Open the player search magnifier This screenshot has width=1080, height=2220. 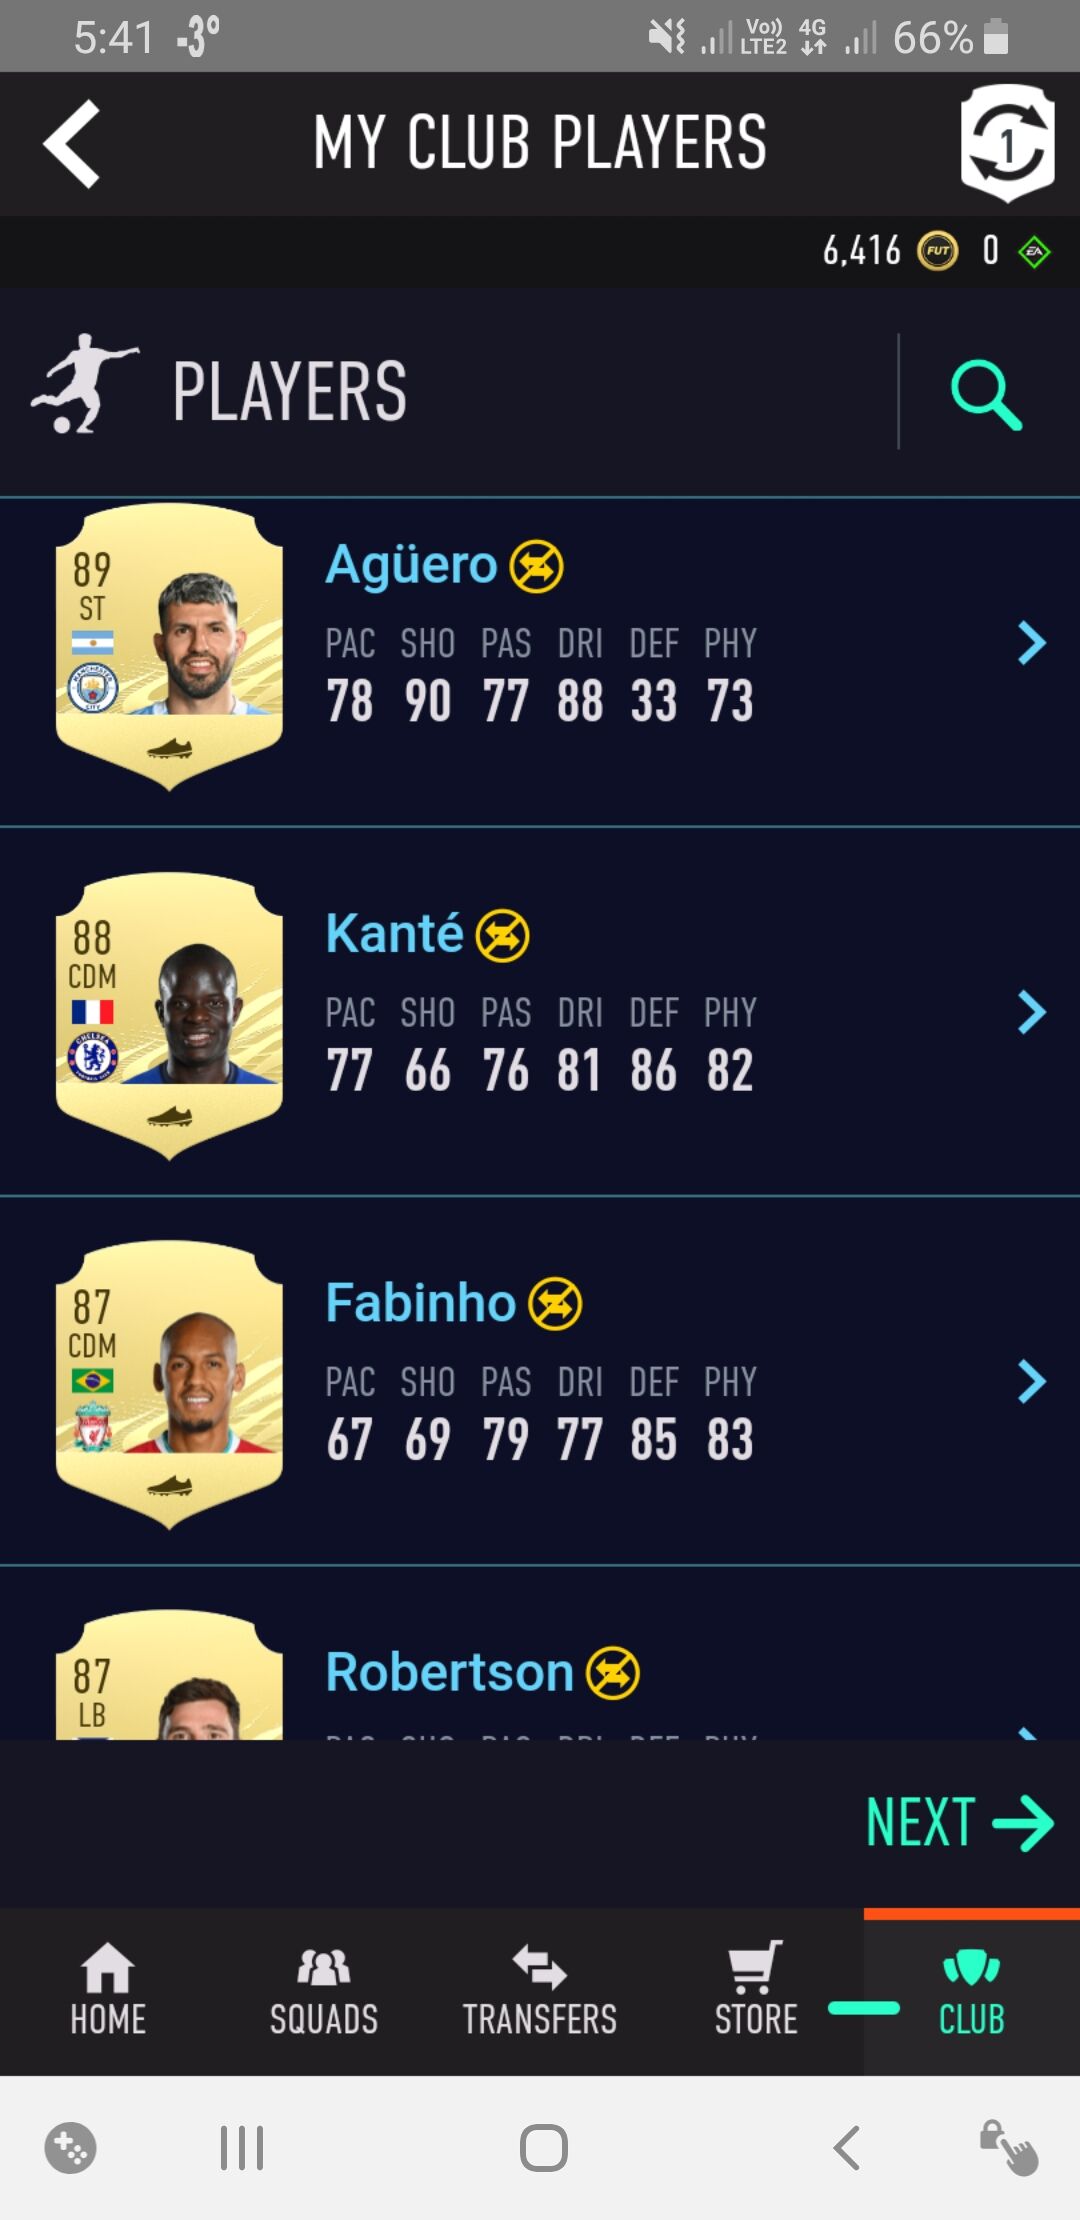coord(986,394)
